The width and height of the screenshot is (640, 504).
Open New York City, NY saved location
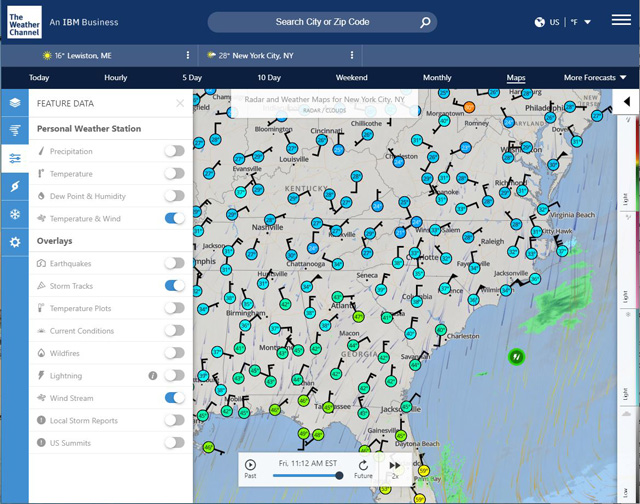[x=256, y=56]
